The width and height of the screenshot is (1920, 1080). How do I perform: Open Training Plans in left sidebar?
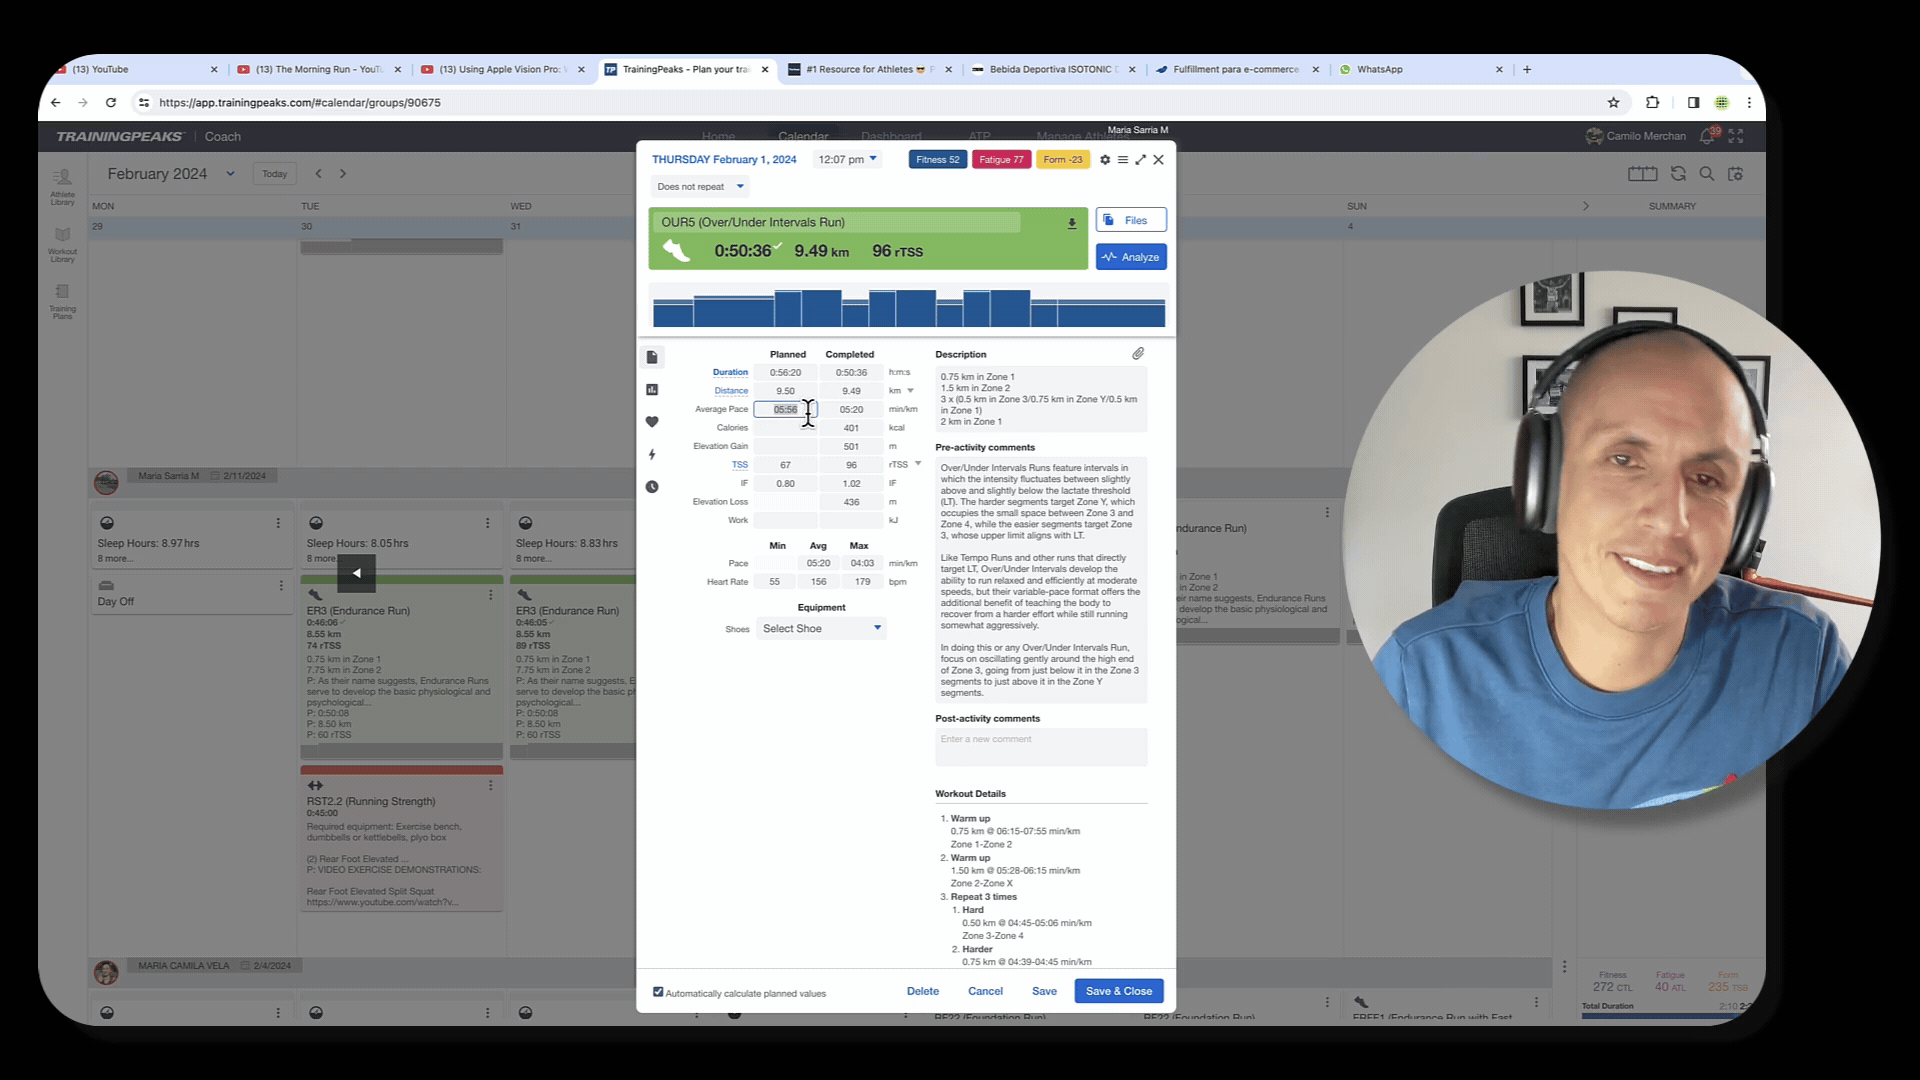tap(62, 301)
